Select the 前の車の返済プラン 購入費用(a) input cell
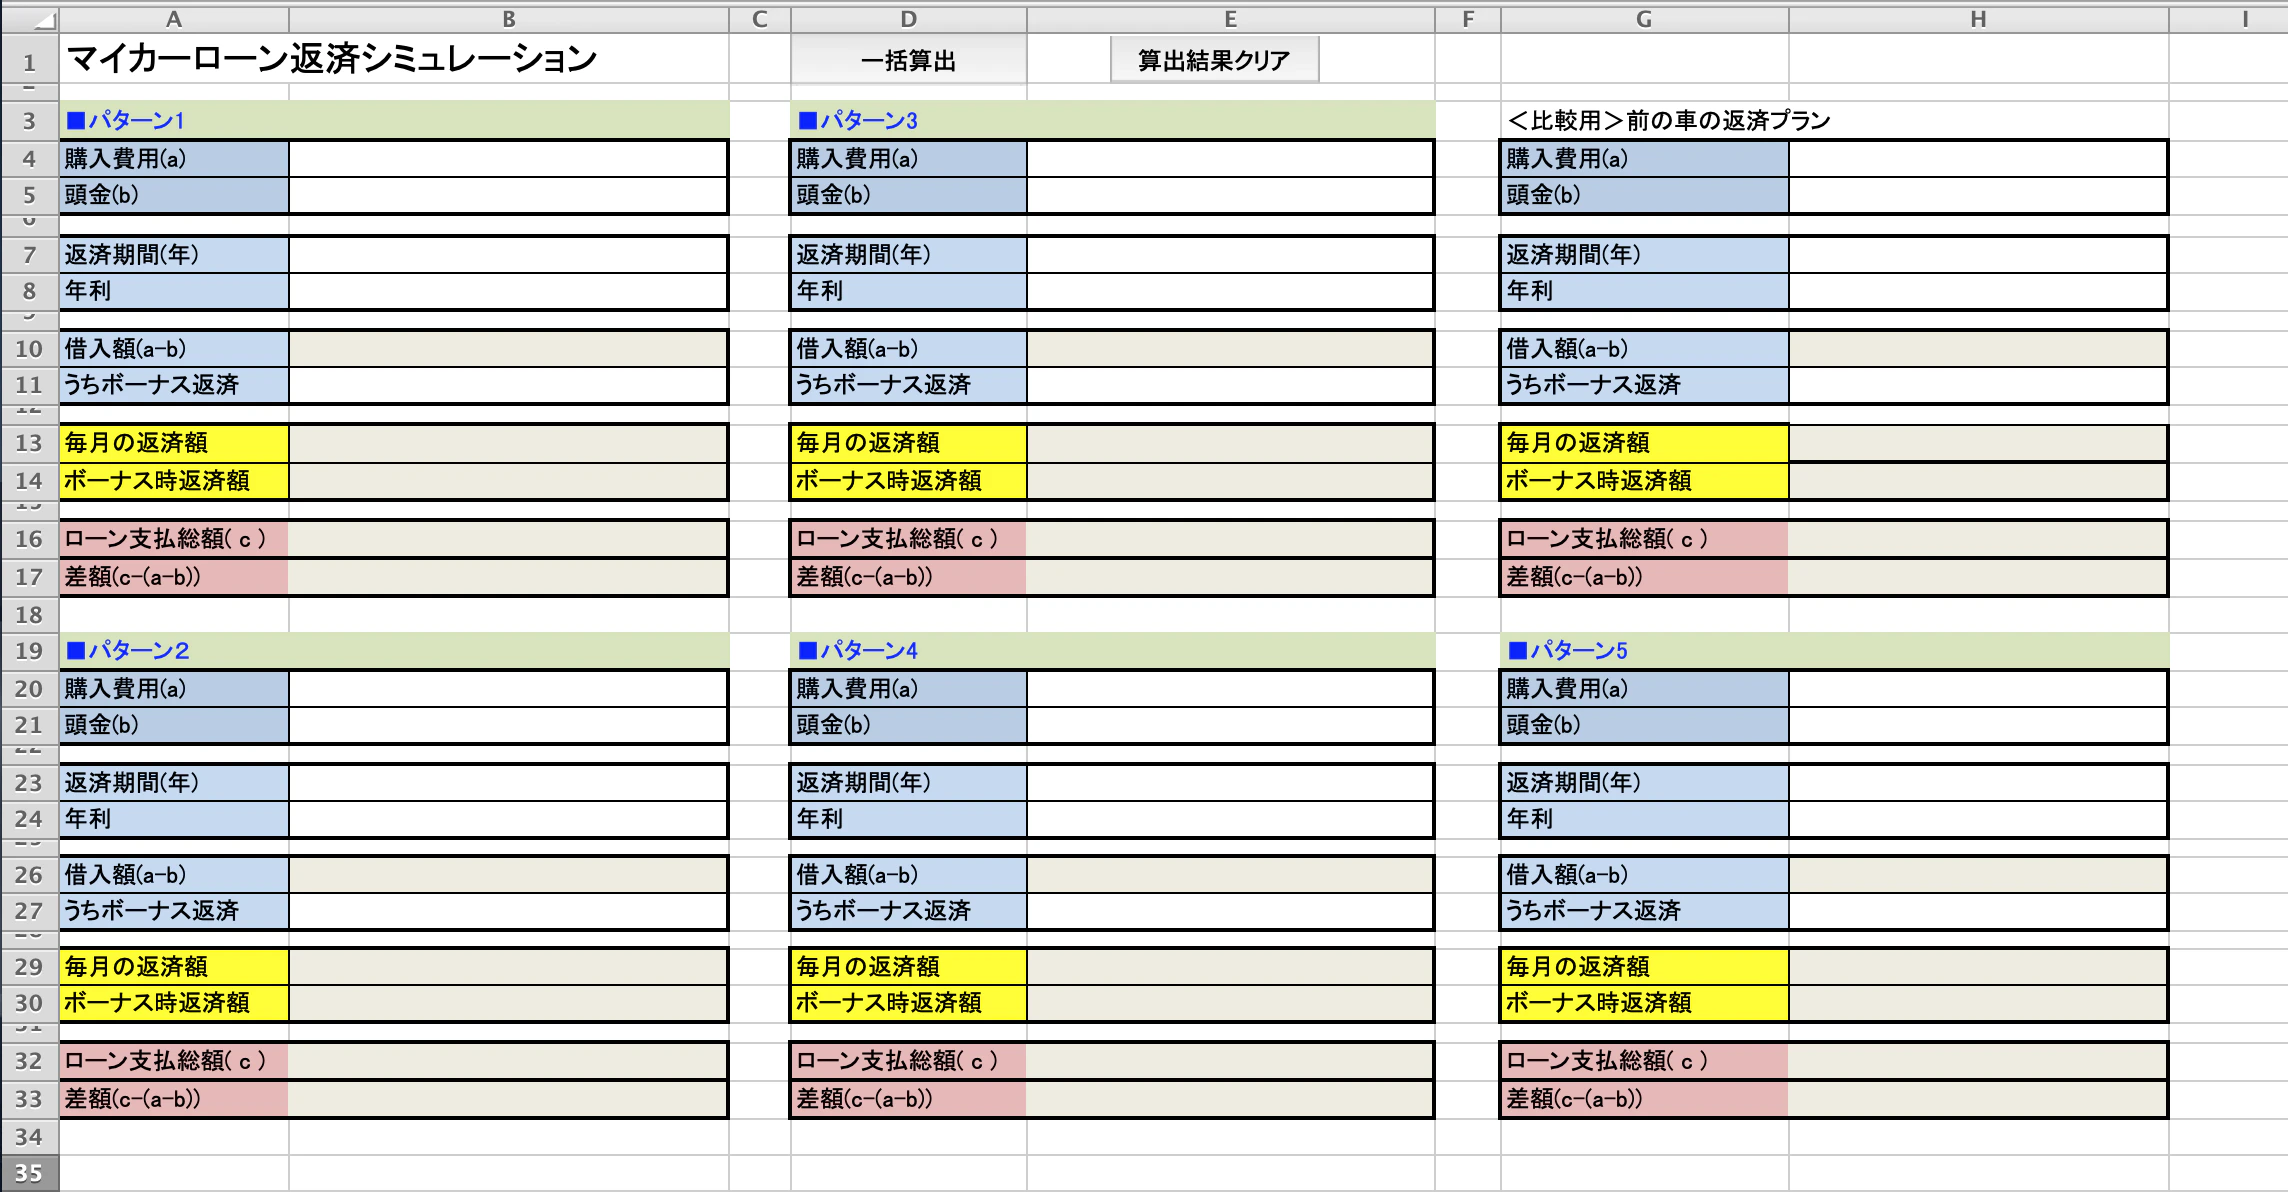The width and height of the screenshot is (2288, 1192). pyautogui.click(x=1978, y=159)
